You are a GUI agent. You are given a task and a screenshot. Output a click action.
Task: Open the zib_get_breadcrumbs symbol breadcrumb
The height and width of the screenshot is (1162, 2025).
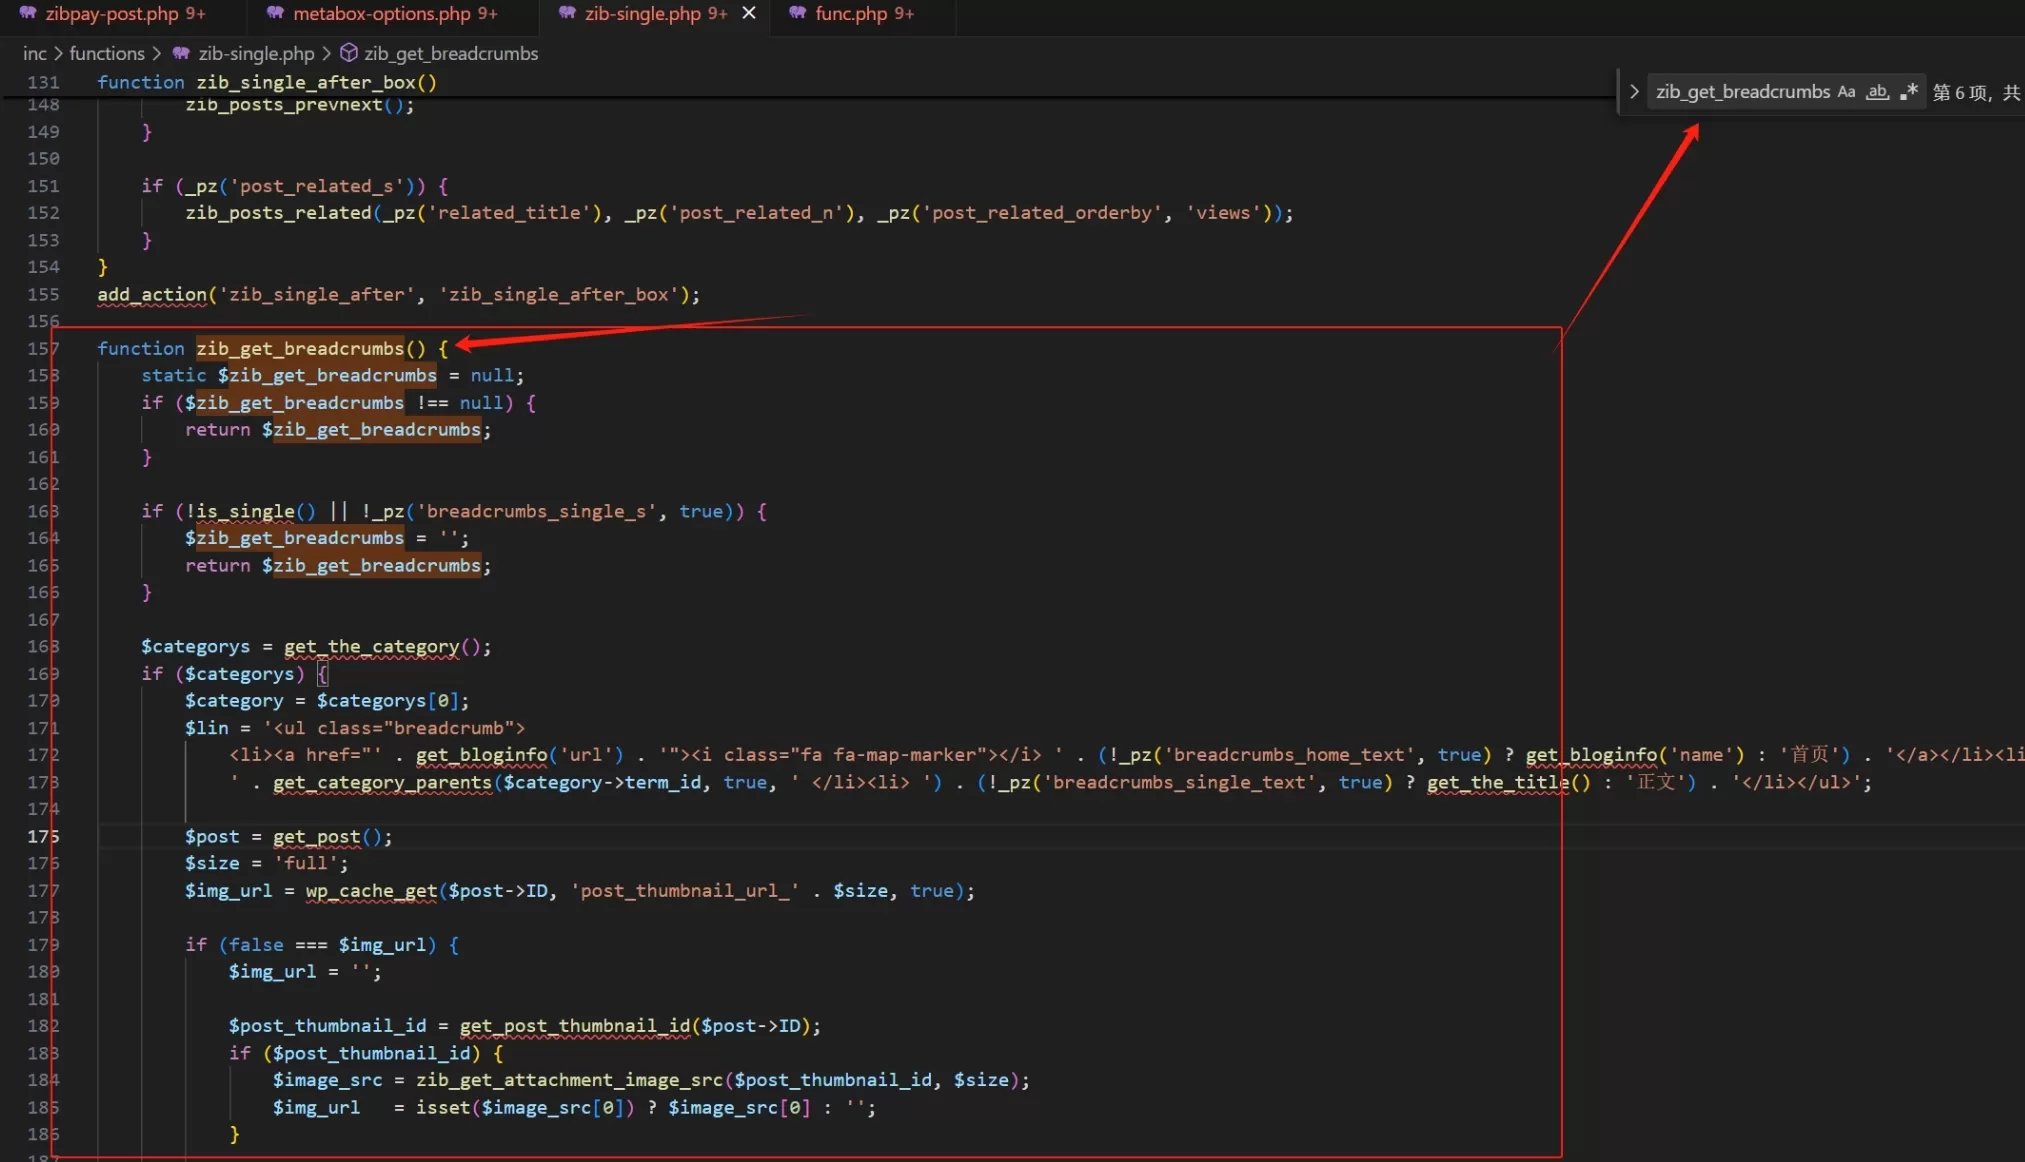point(451,54)
